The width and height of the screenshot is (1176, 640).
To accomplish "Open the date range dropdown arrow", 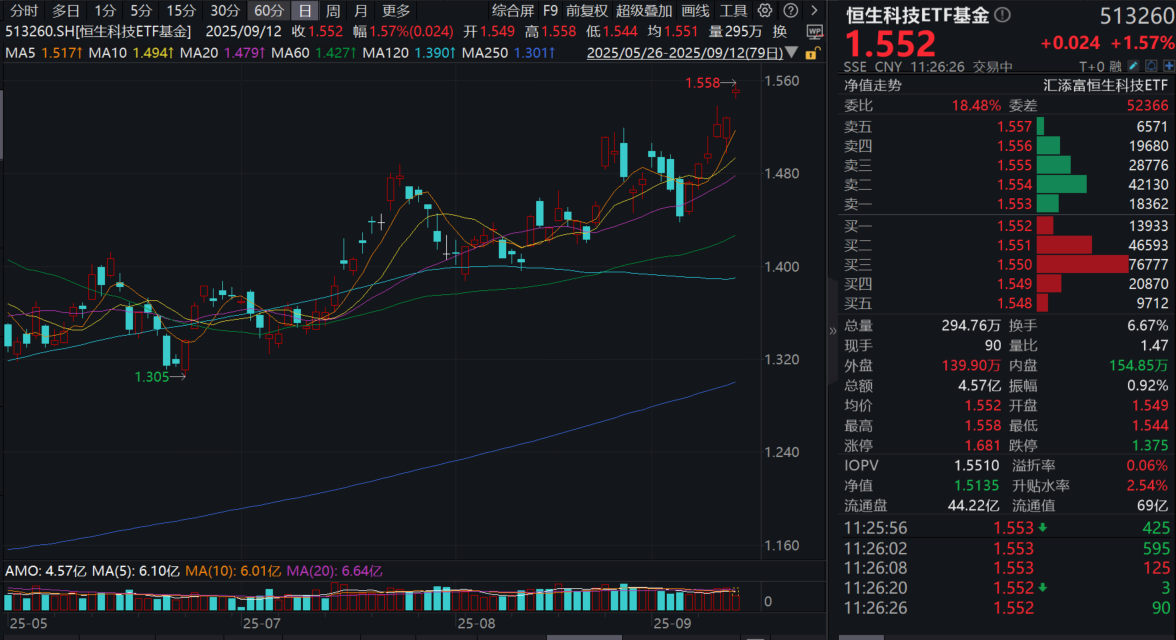I will [791, 52].
